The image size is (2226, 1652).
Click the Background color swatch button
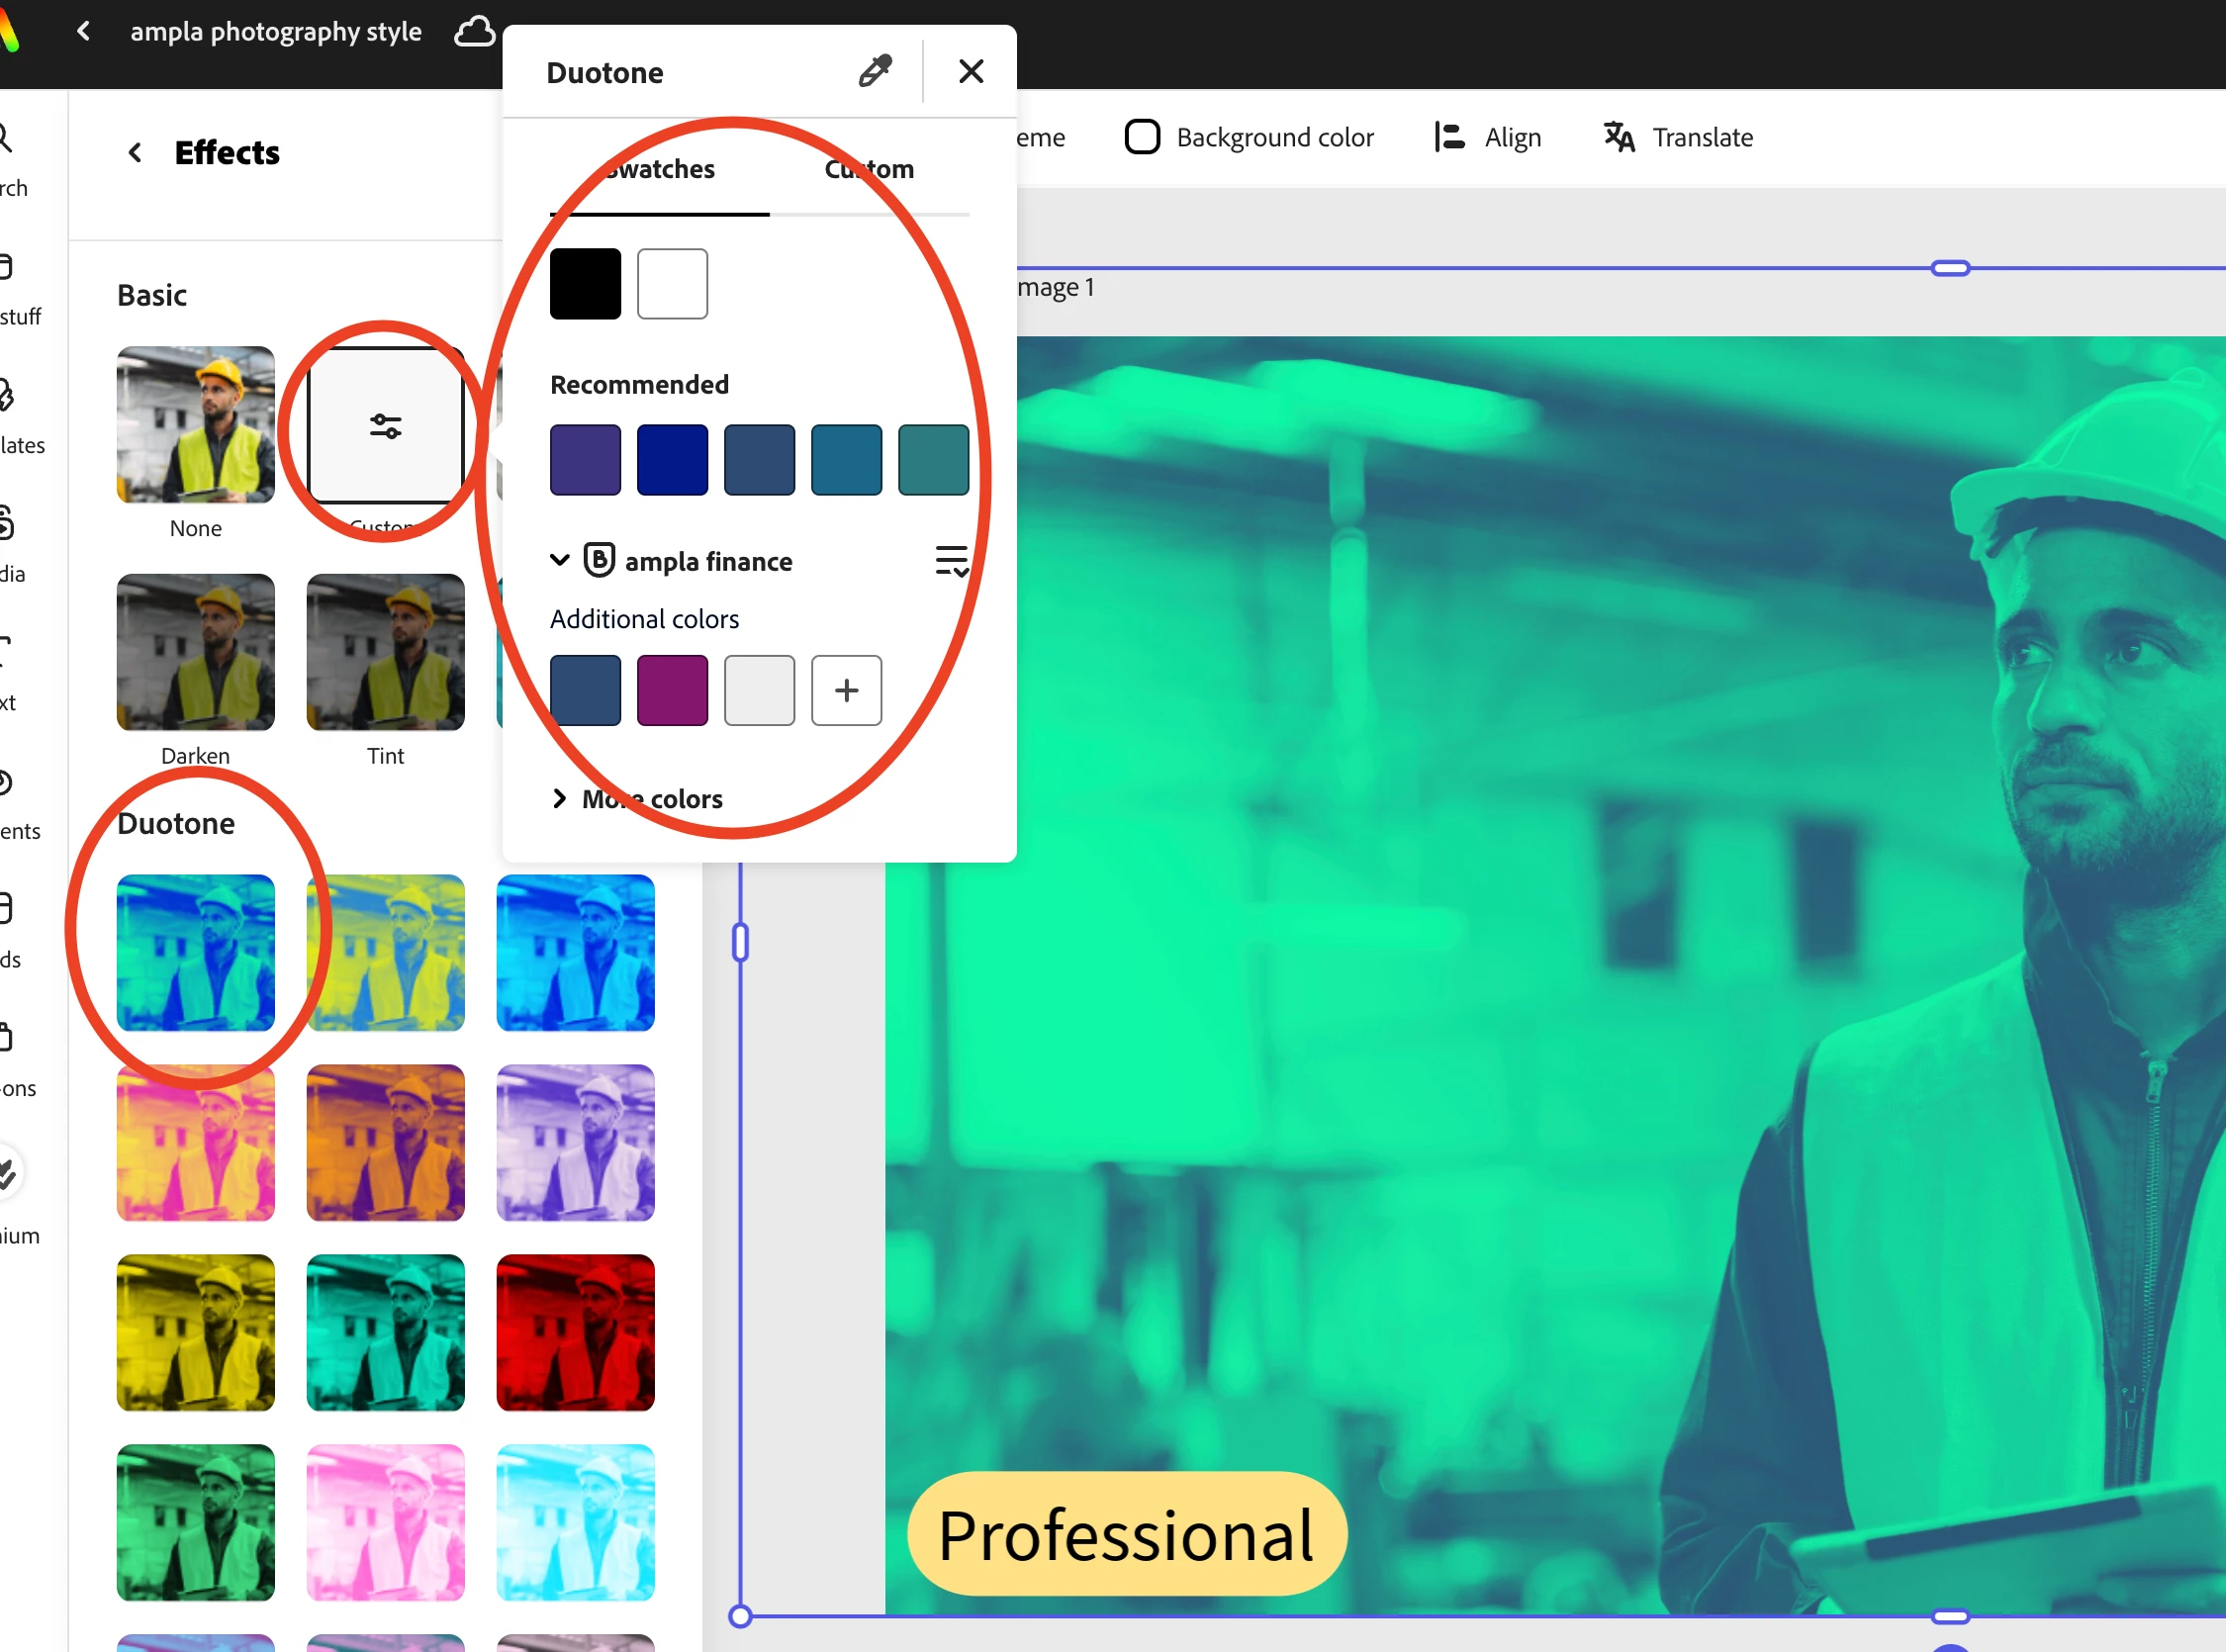point(1142,137)
